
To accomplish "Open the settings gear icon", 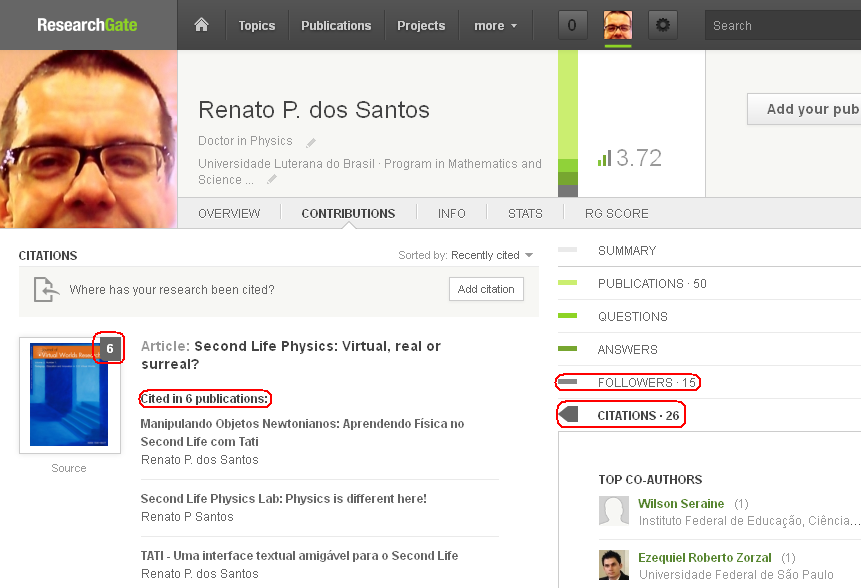I will [x=663, y=25].
